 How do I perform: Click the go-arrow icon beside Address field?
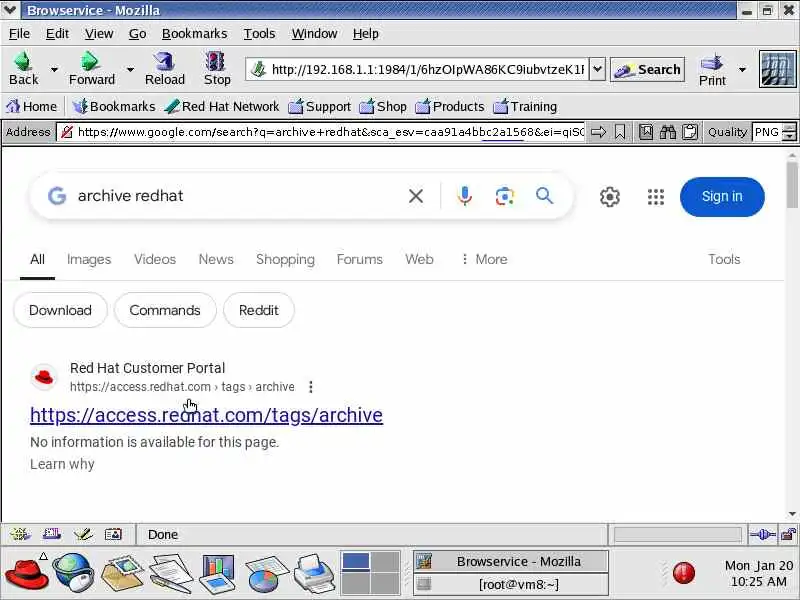(x=598, y=132)
